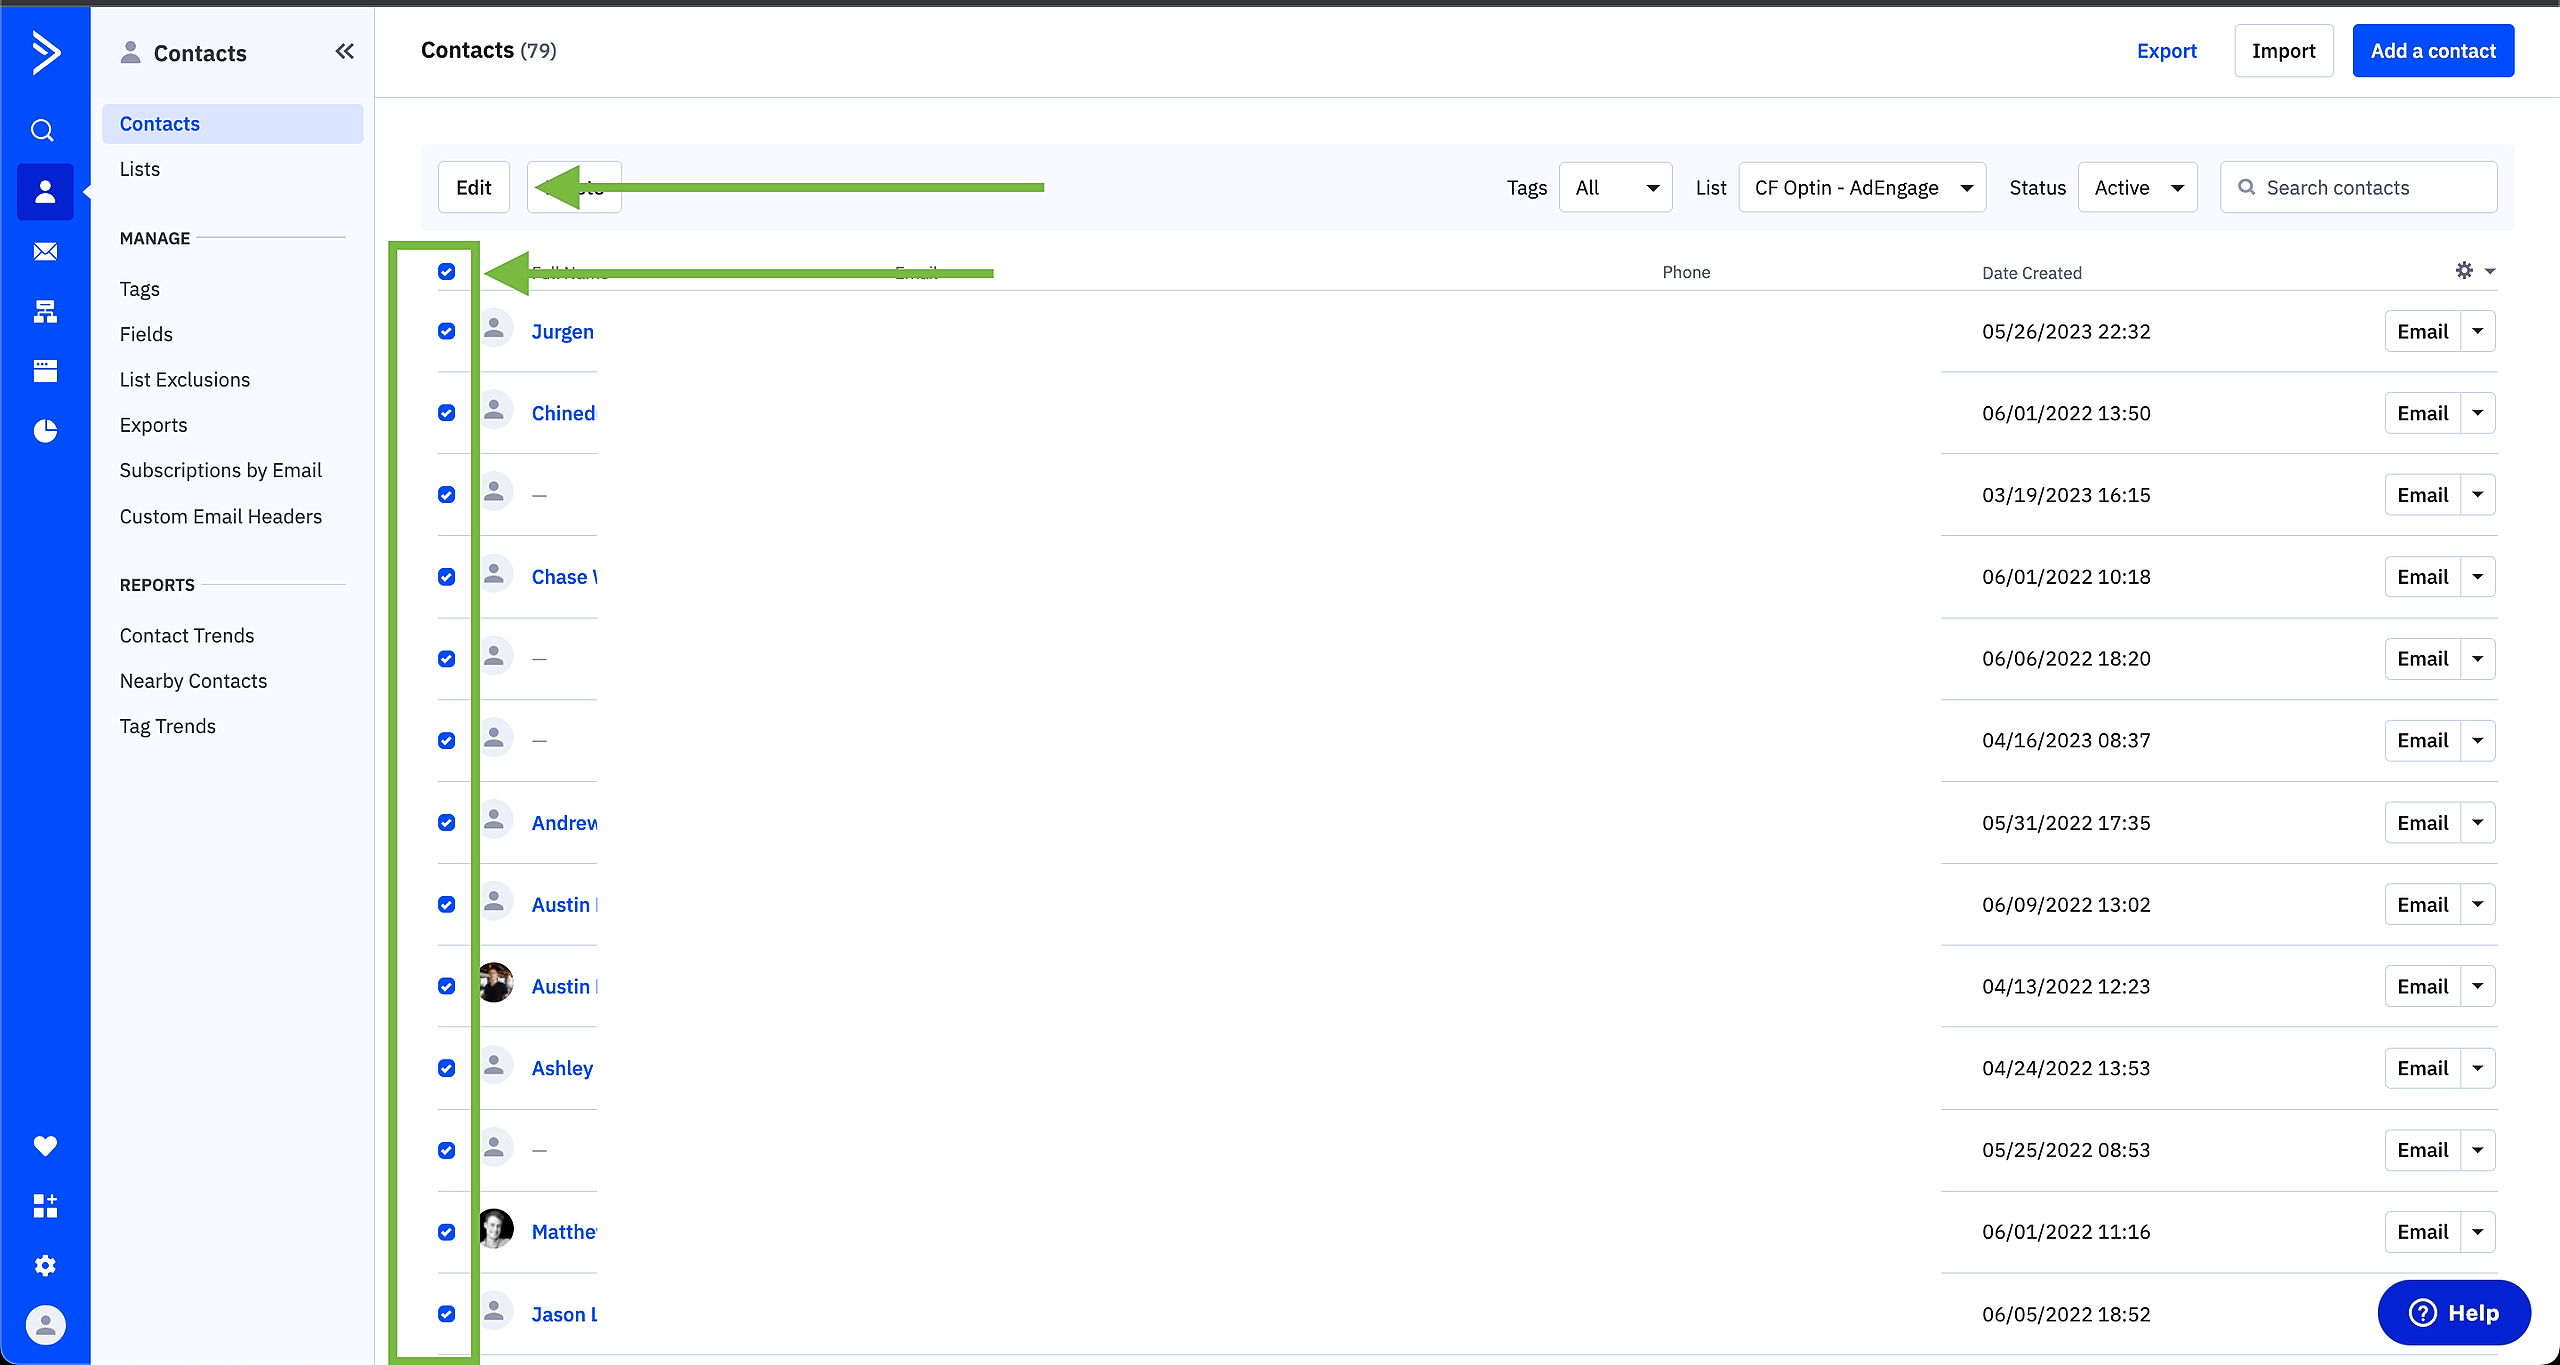Open the Tags filter dropdown
This screenshot has height=1365, width=2560.
[x=1615, y=188]
